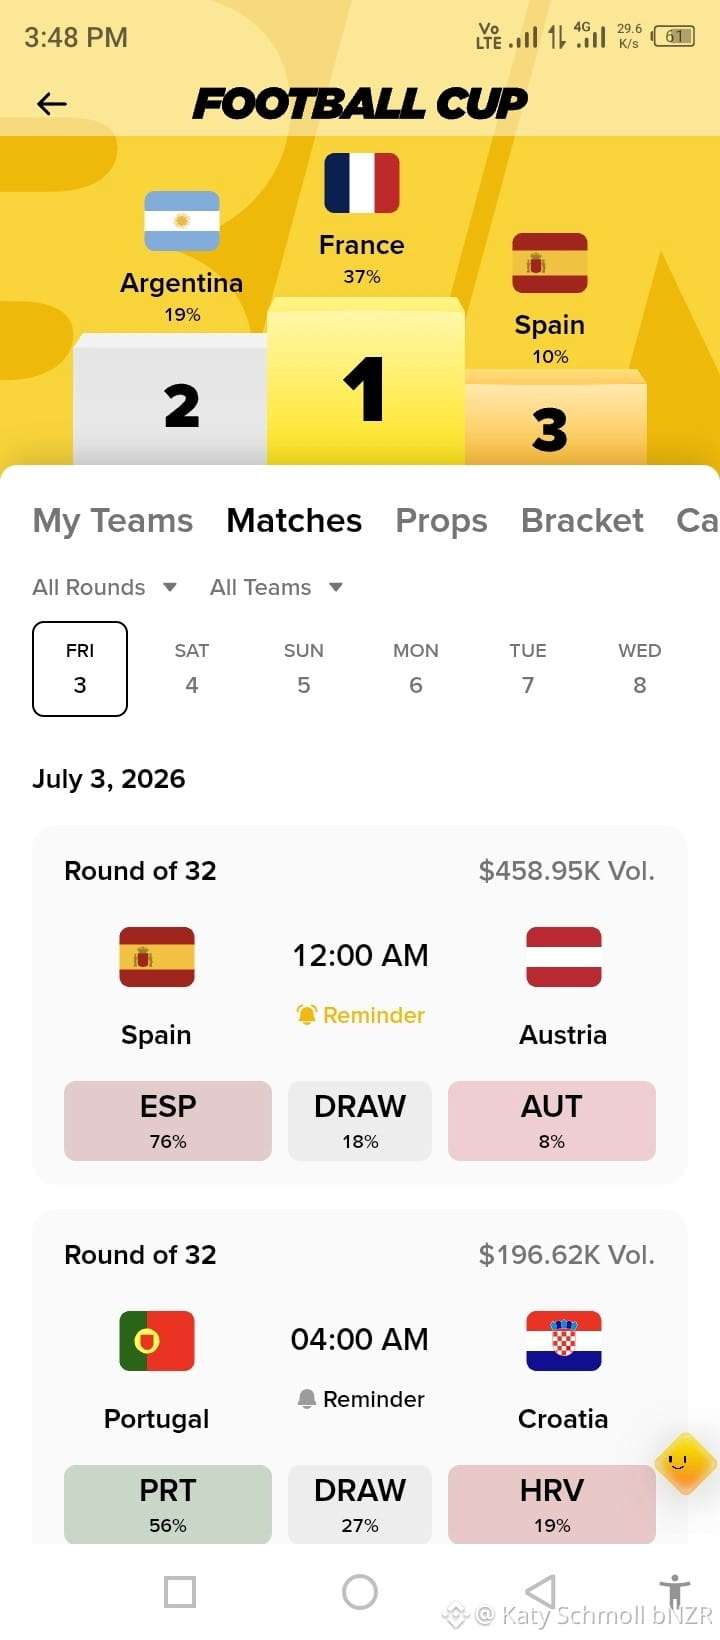This screenshot has height=1640, width=720.
Task: Select the FRI 3 date
Action: pos(80,669)
